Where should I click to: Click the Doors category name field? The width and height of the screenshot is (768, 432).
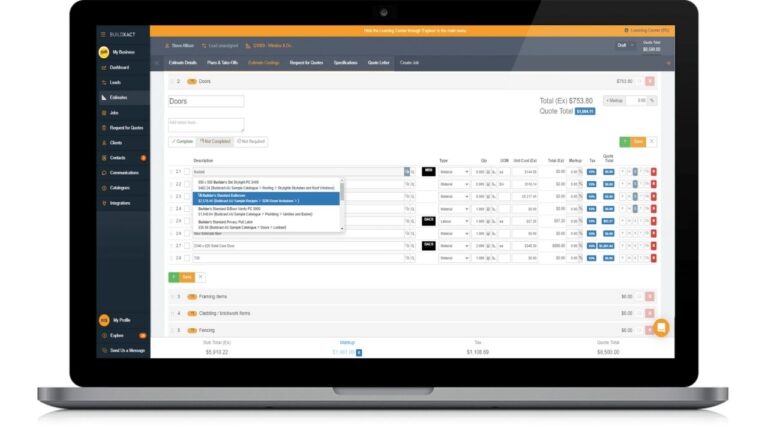pos(206,101)
